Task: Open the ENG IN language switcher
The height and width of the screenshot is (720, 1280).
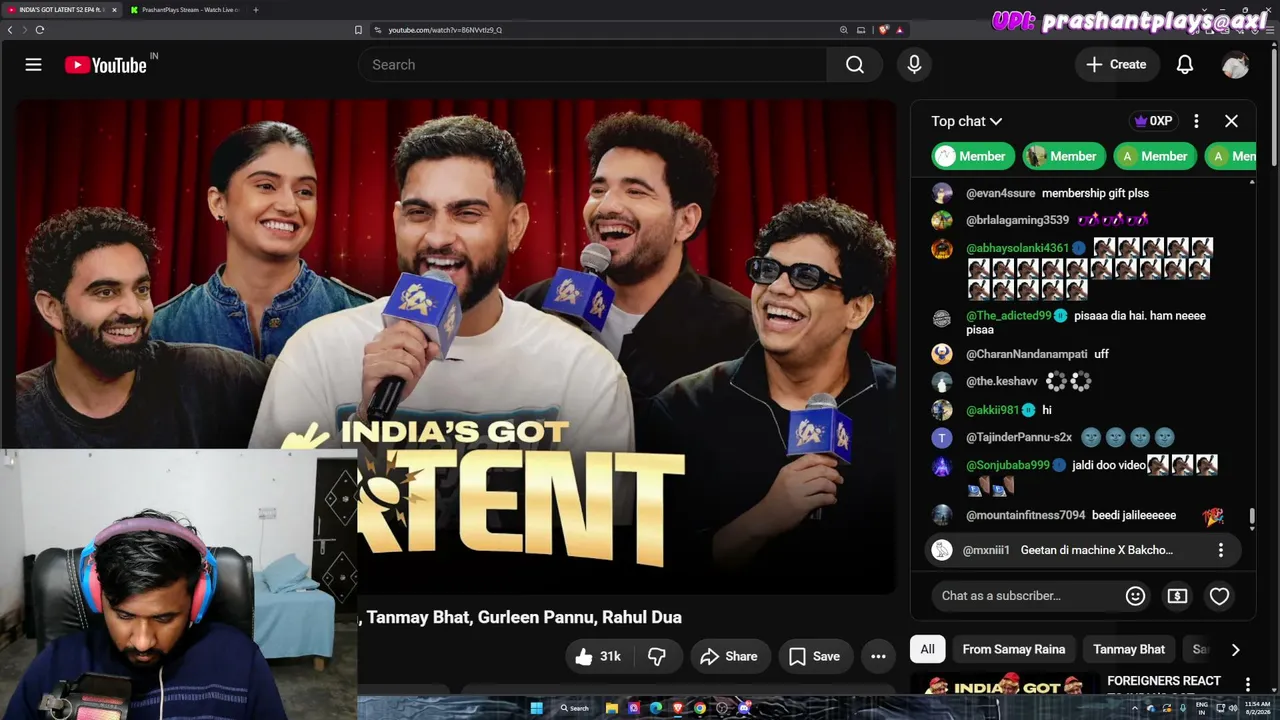Action: click(x=1201, y=708)
